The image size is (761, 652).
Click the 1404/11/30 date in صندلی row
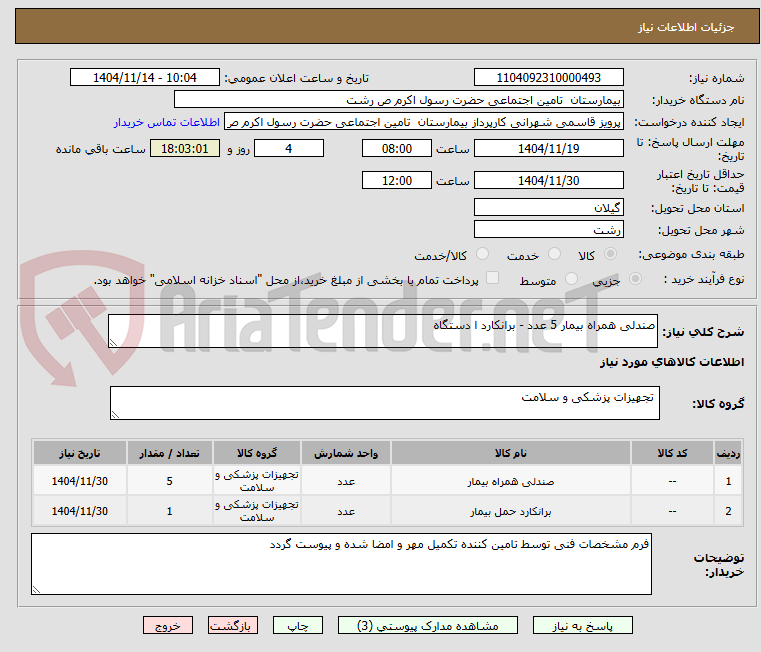click(x=80, y=481)
